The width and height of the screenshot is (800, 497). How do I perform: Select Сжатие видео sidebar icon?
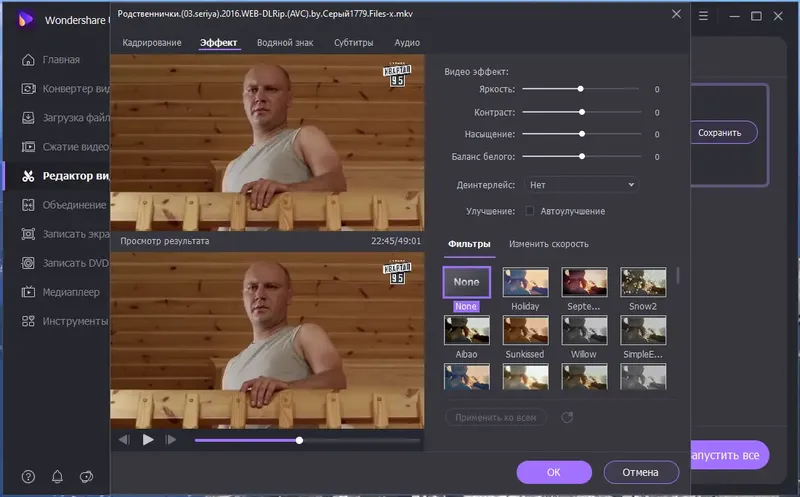28,147
